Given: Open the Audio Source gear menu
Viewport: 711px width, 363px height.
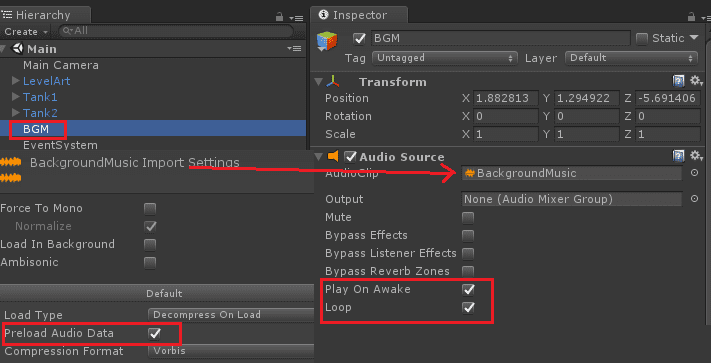Looking at the screenshot, I should [x=696, y=156].
